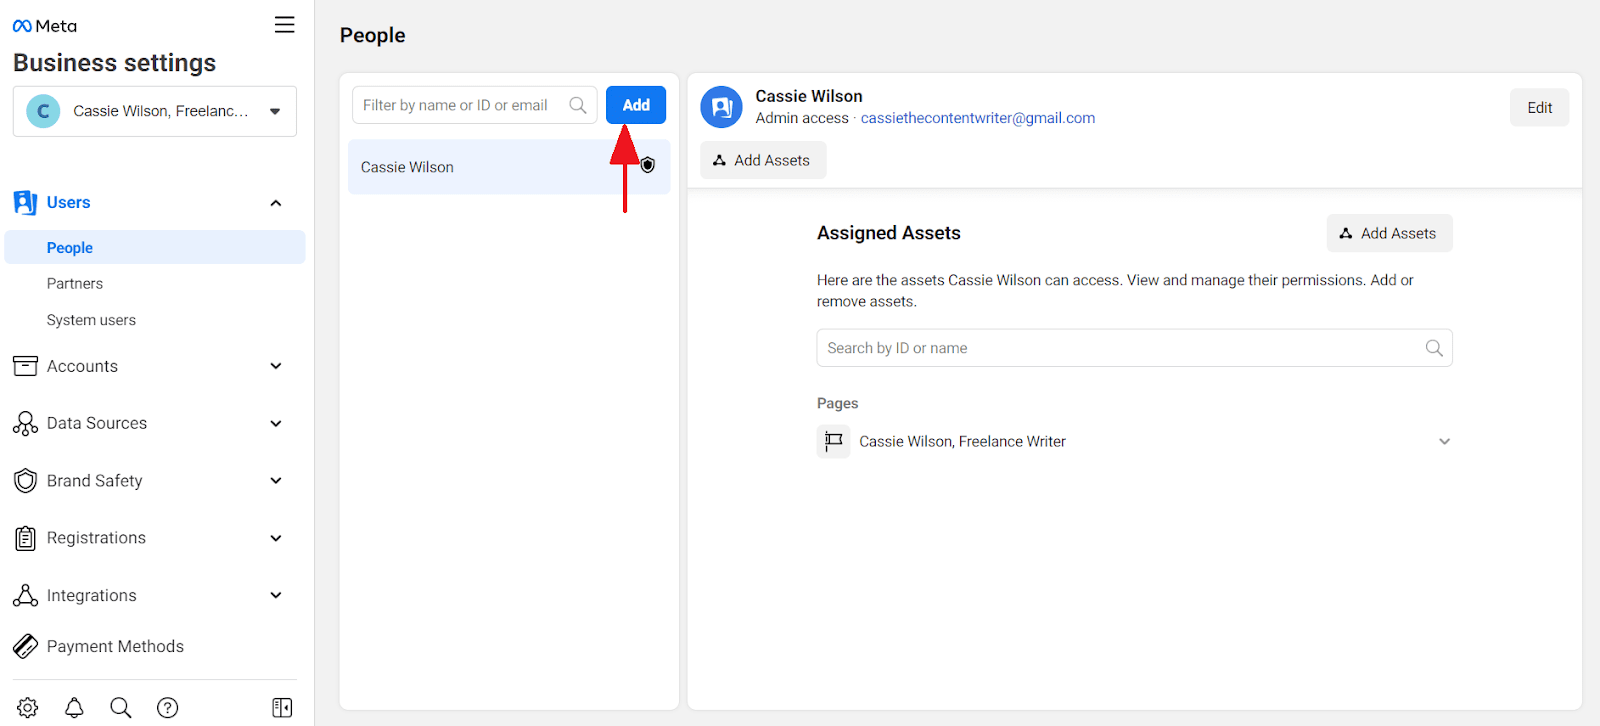
Task: Focus the Search by ID or name field
Action: (x=1135, y=348)
